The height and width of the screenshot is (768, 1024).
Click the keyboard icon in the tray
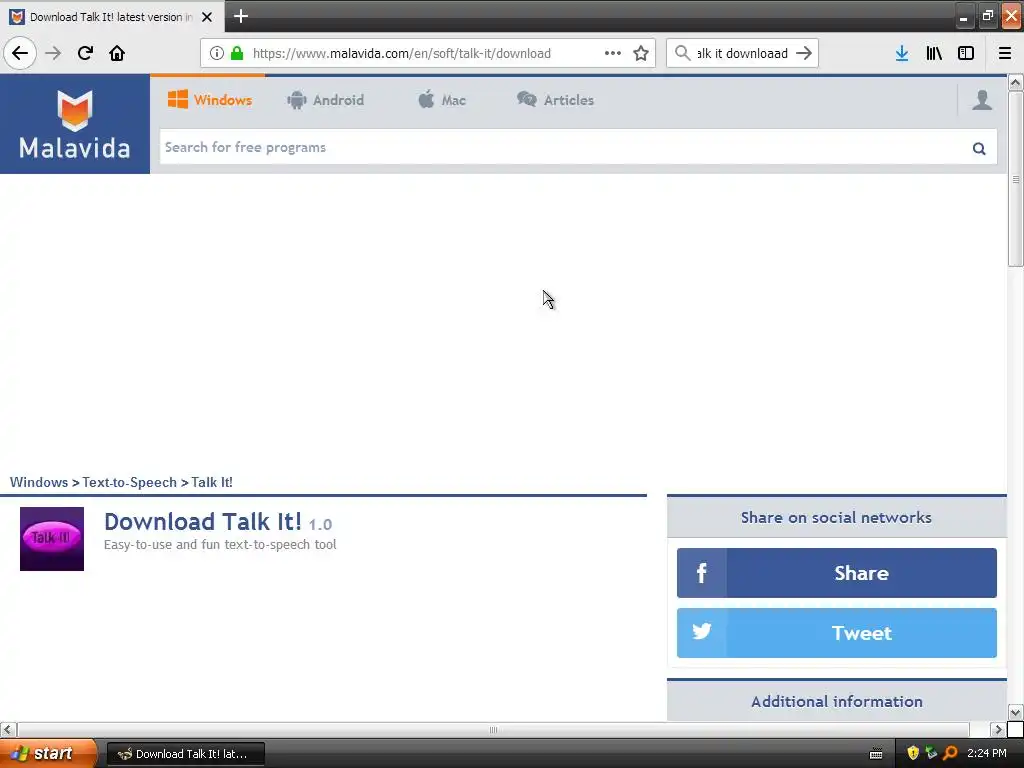876,754
